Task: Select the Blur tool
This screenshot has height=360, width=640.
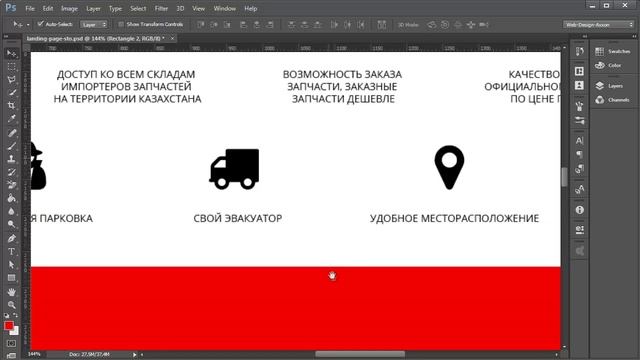Action: coord(11,211)
